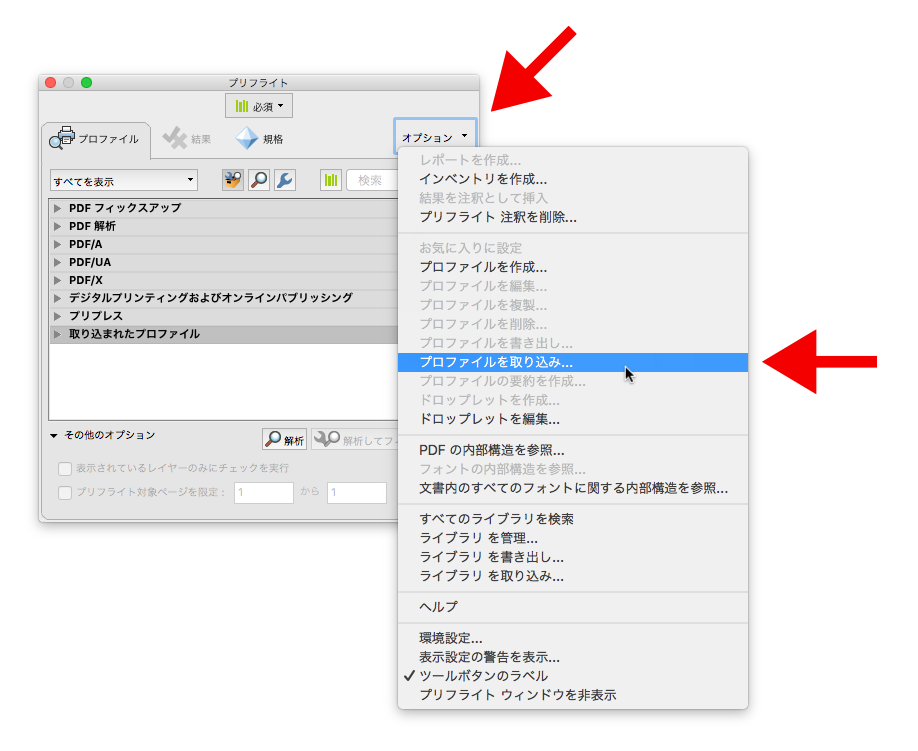Choose プロファイルを作成... menu item
Image resolution: width=918 pixels, height=751 pixels.
pyautogui.click(x=573, y=267)
